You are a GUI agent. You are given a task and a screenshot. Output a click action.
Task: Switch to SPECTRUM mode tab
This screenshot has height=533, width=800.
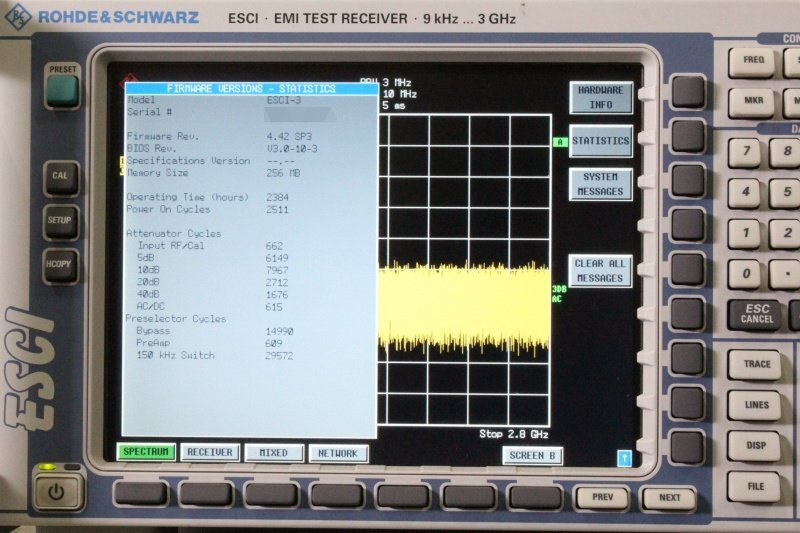146,452
